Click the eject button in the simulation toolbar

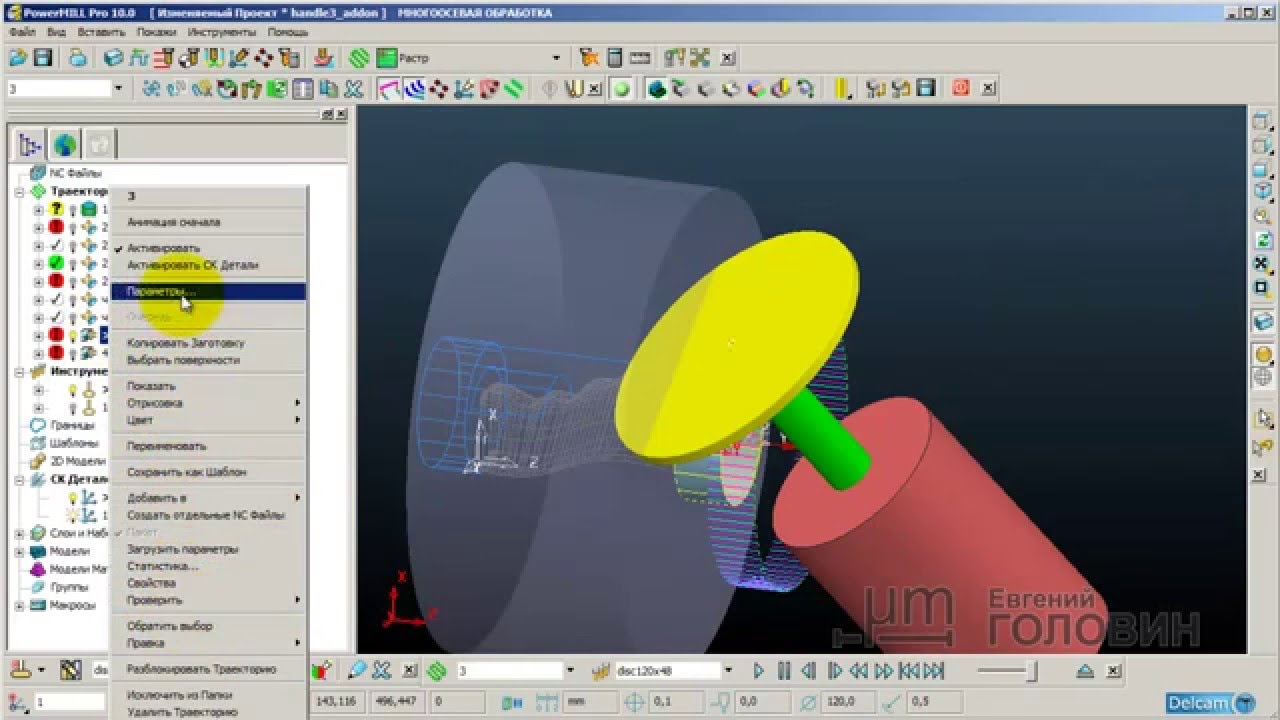point(1086,671)
